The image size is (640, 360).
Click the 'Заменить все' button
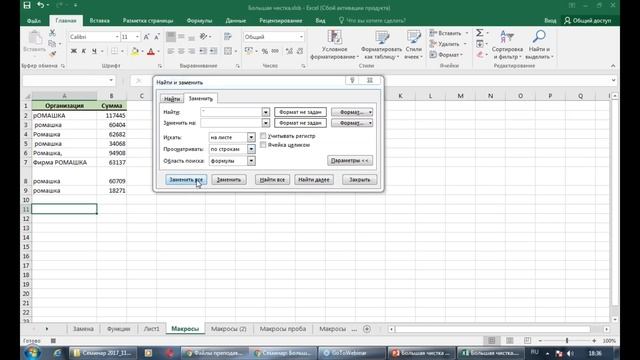click(186, 180)
